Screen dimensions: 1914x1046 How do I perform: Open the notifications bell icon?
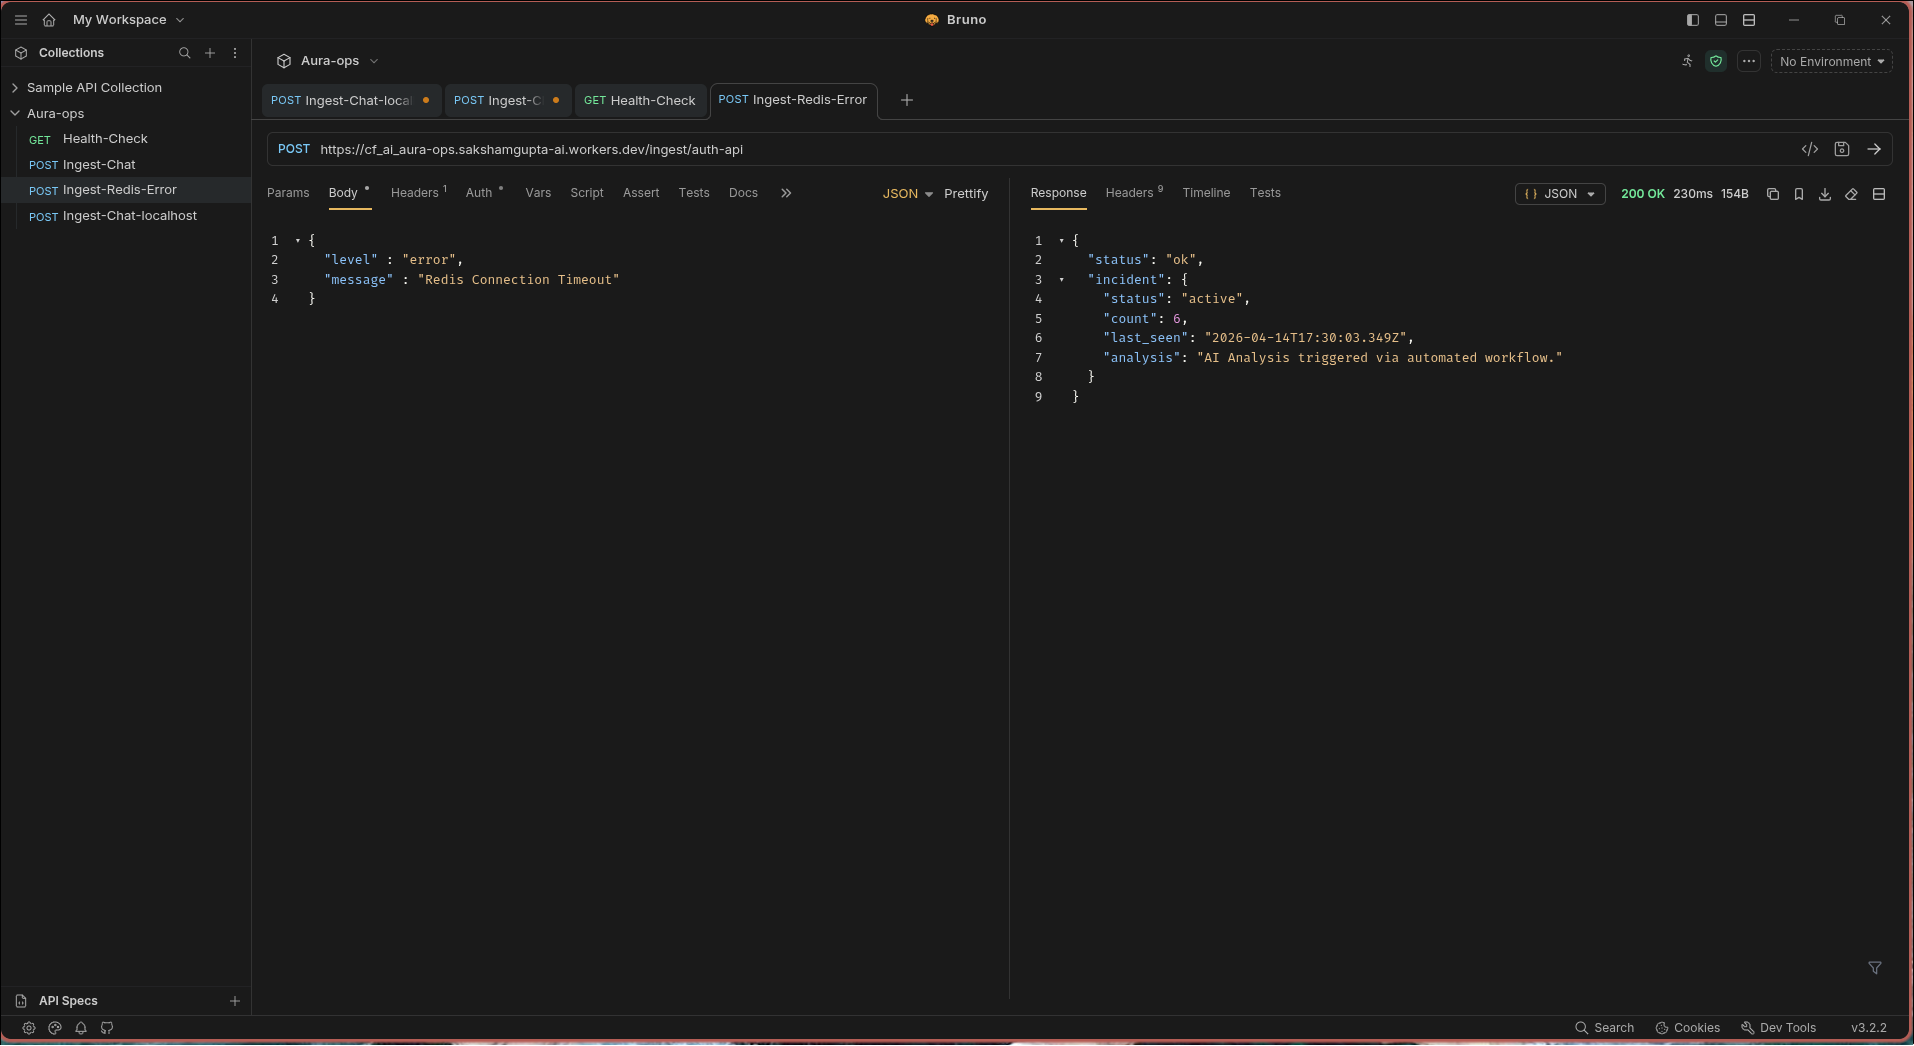(81, 1028)
